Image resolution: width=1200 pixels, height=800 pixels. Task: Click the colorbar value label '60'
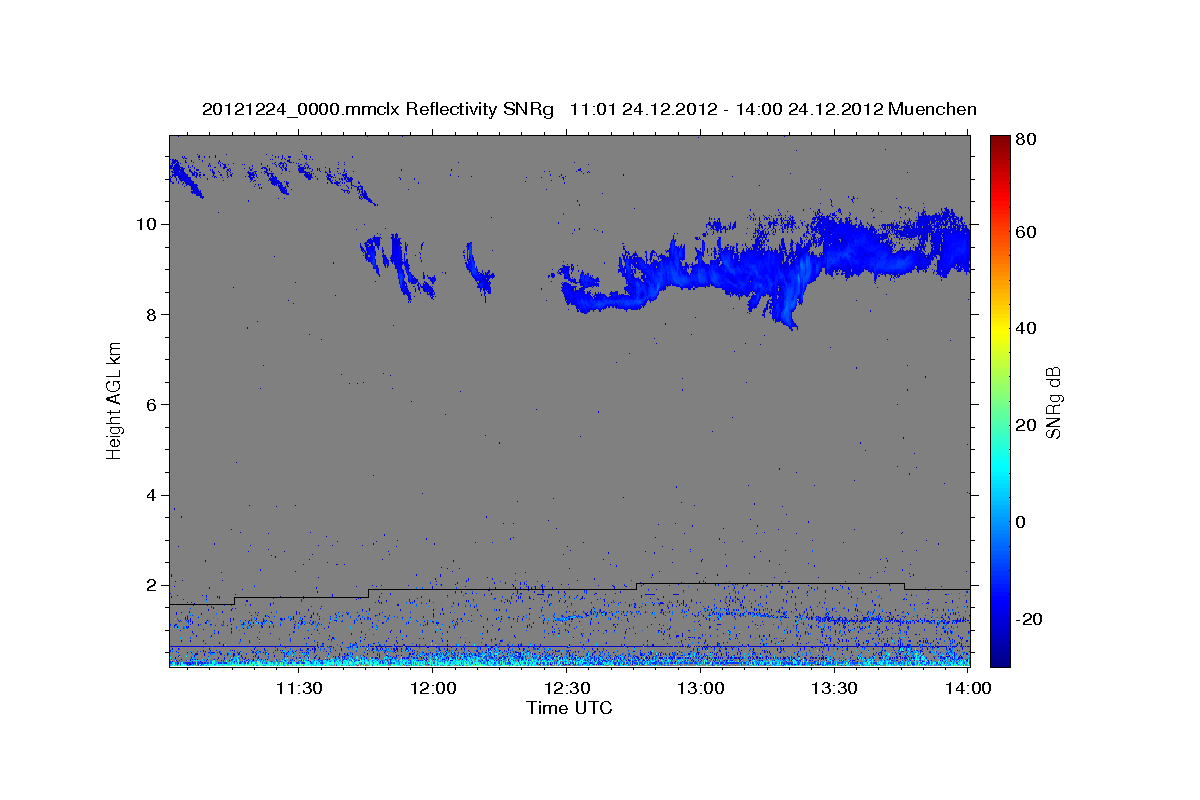coord(1026,232)
